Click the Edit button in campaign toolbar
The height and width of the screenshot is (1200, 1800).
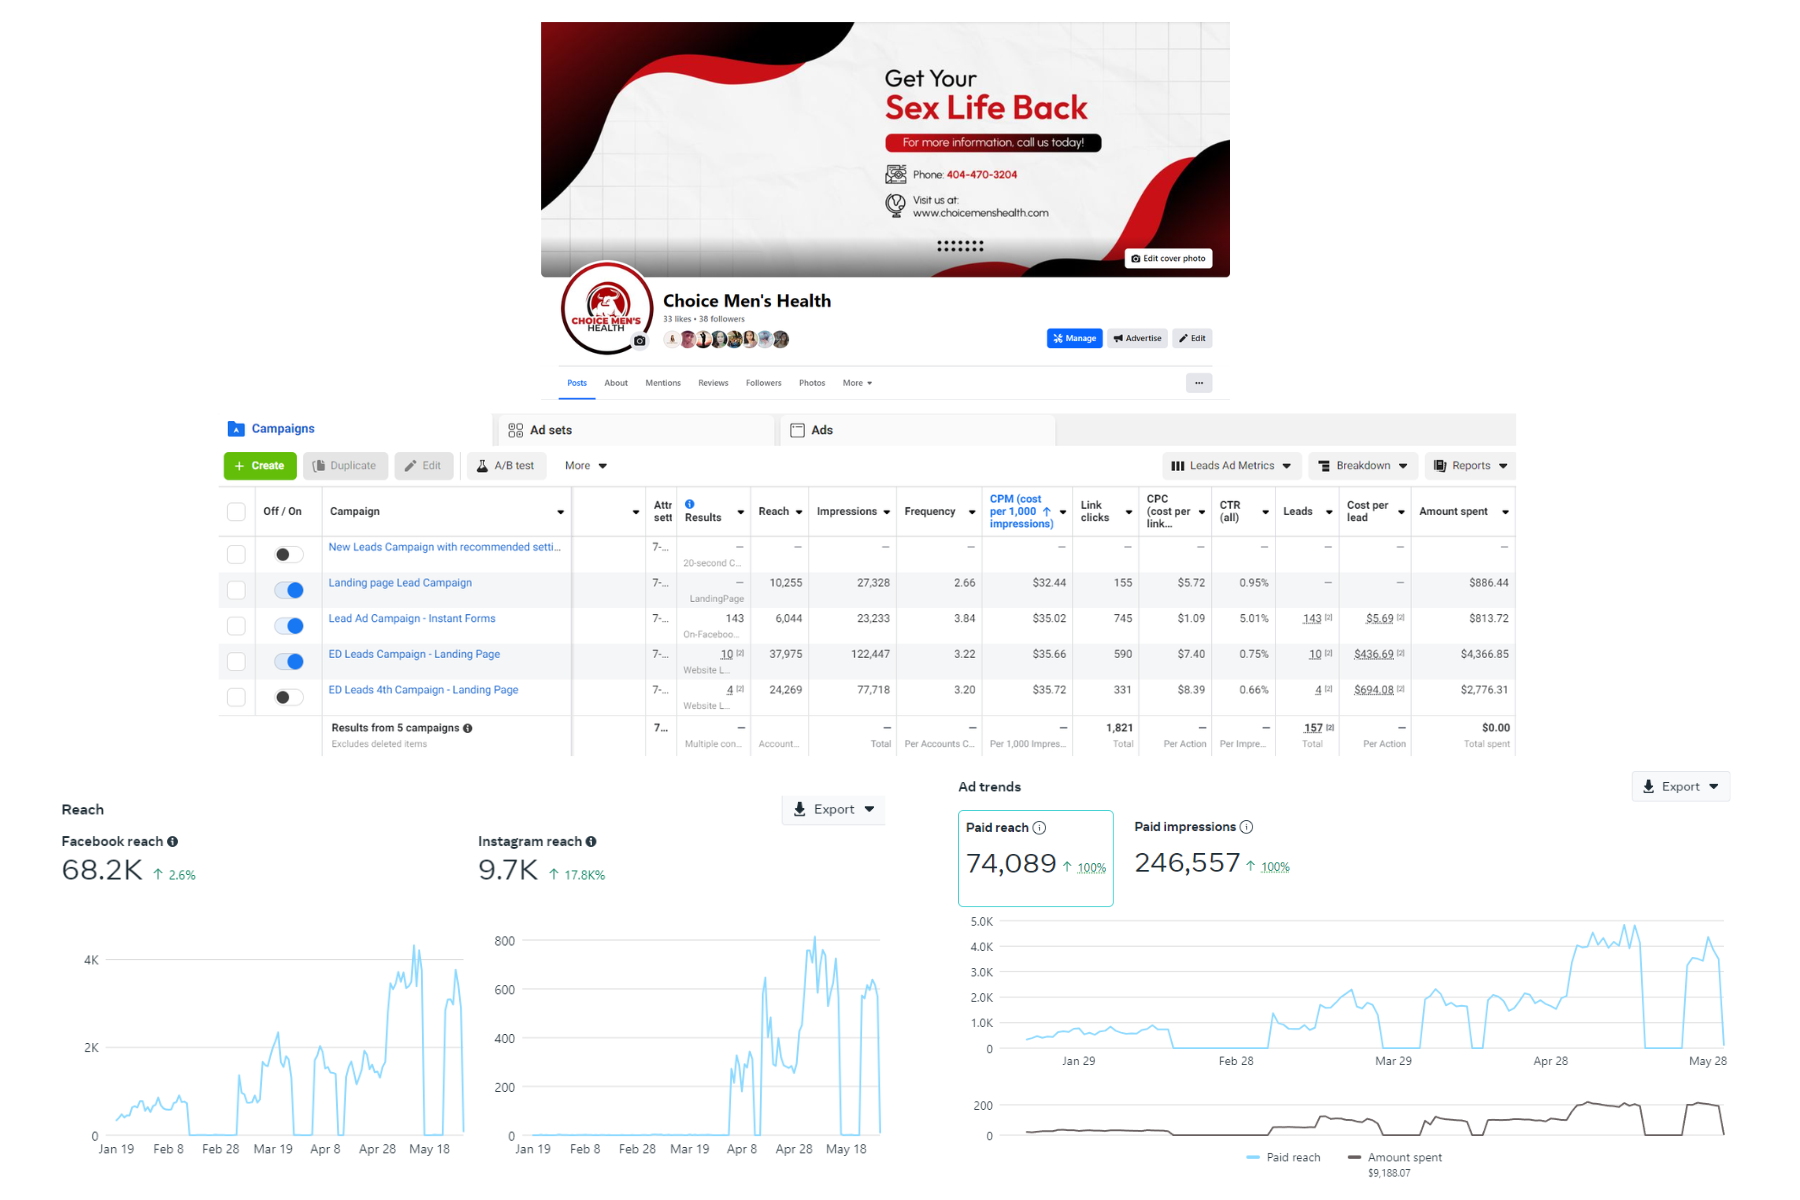424,466
